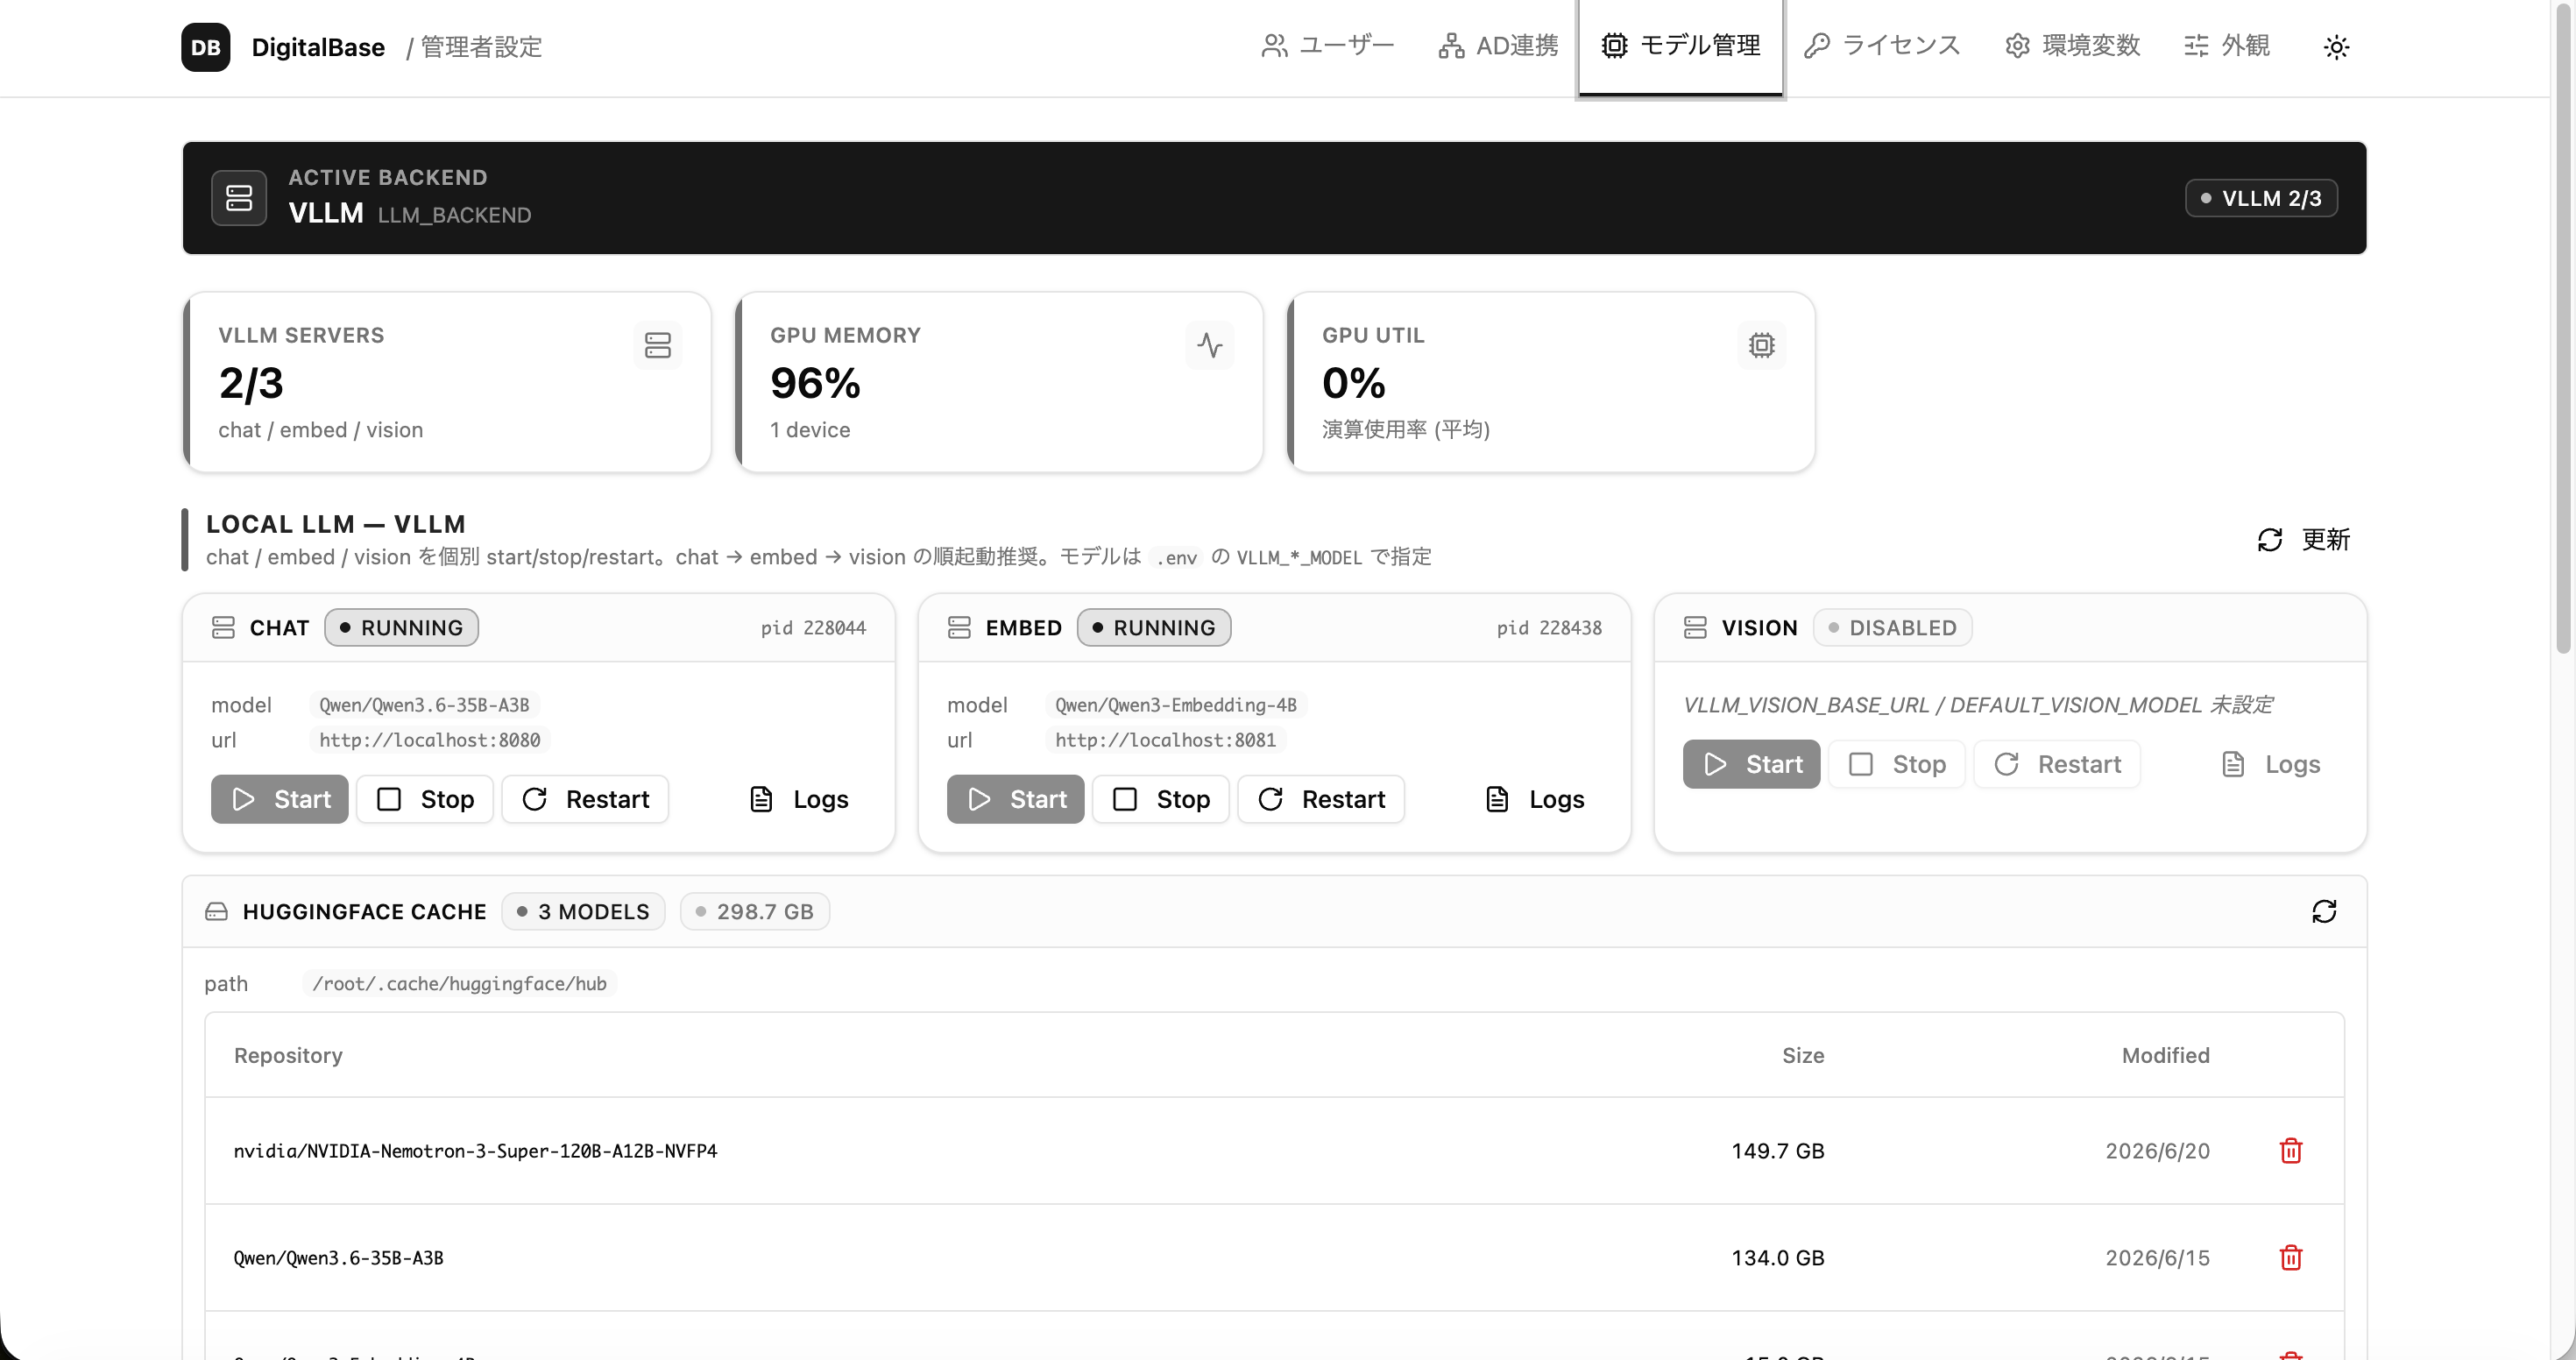Click the GPU Memory activity icon
Viewport: 2576px width, 1360px height.
click(x=1210, y=346)
